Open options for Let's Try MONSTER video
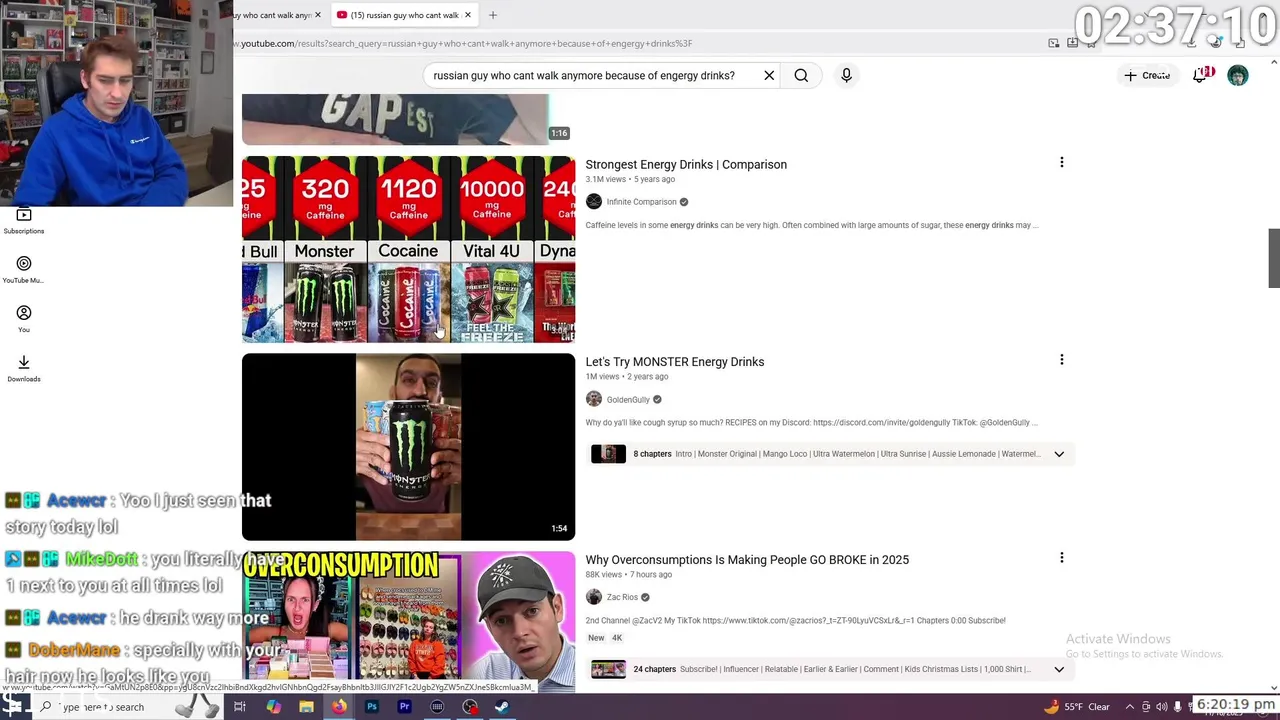The height and width of the screenshot is (720, 1280). pos(1061,359)
